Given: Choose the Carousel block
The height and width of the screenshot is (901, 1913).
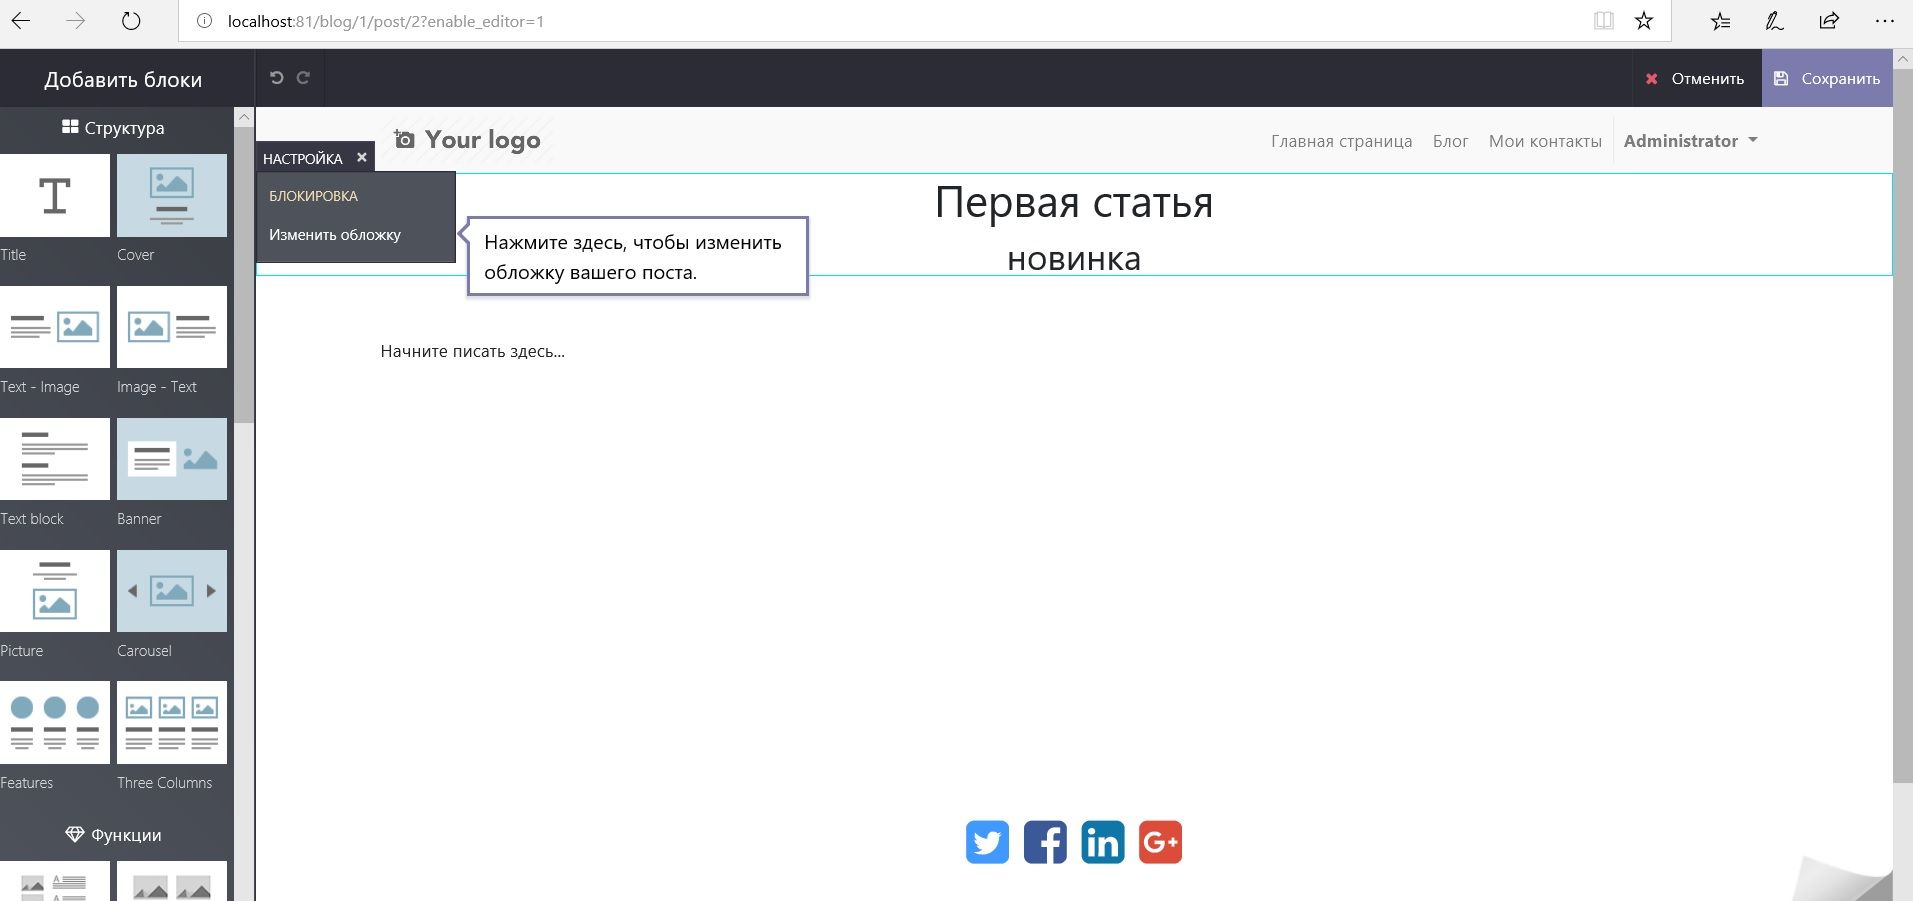Looking at the screenshot, I should click(171, 591).
